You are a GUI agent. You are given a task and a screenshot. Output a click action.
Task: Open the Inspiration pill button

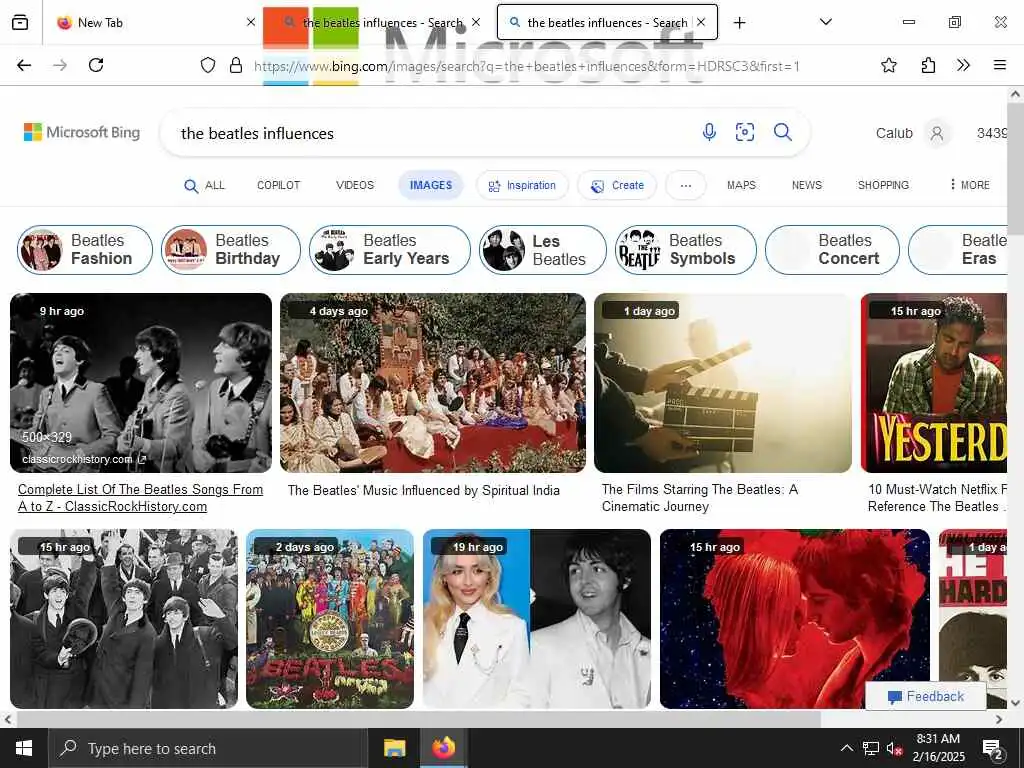pyautogui.click(x=522, y=185)
